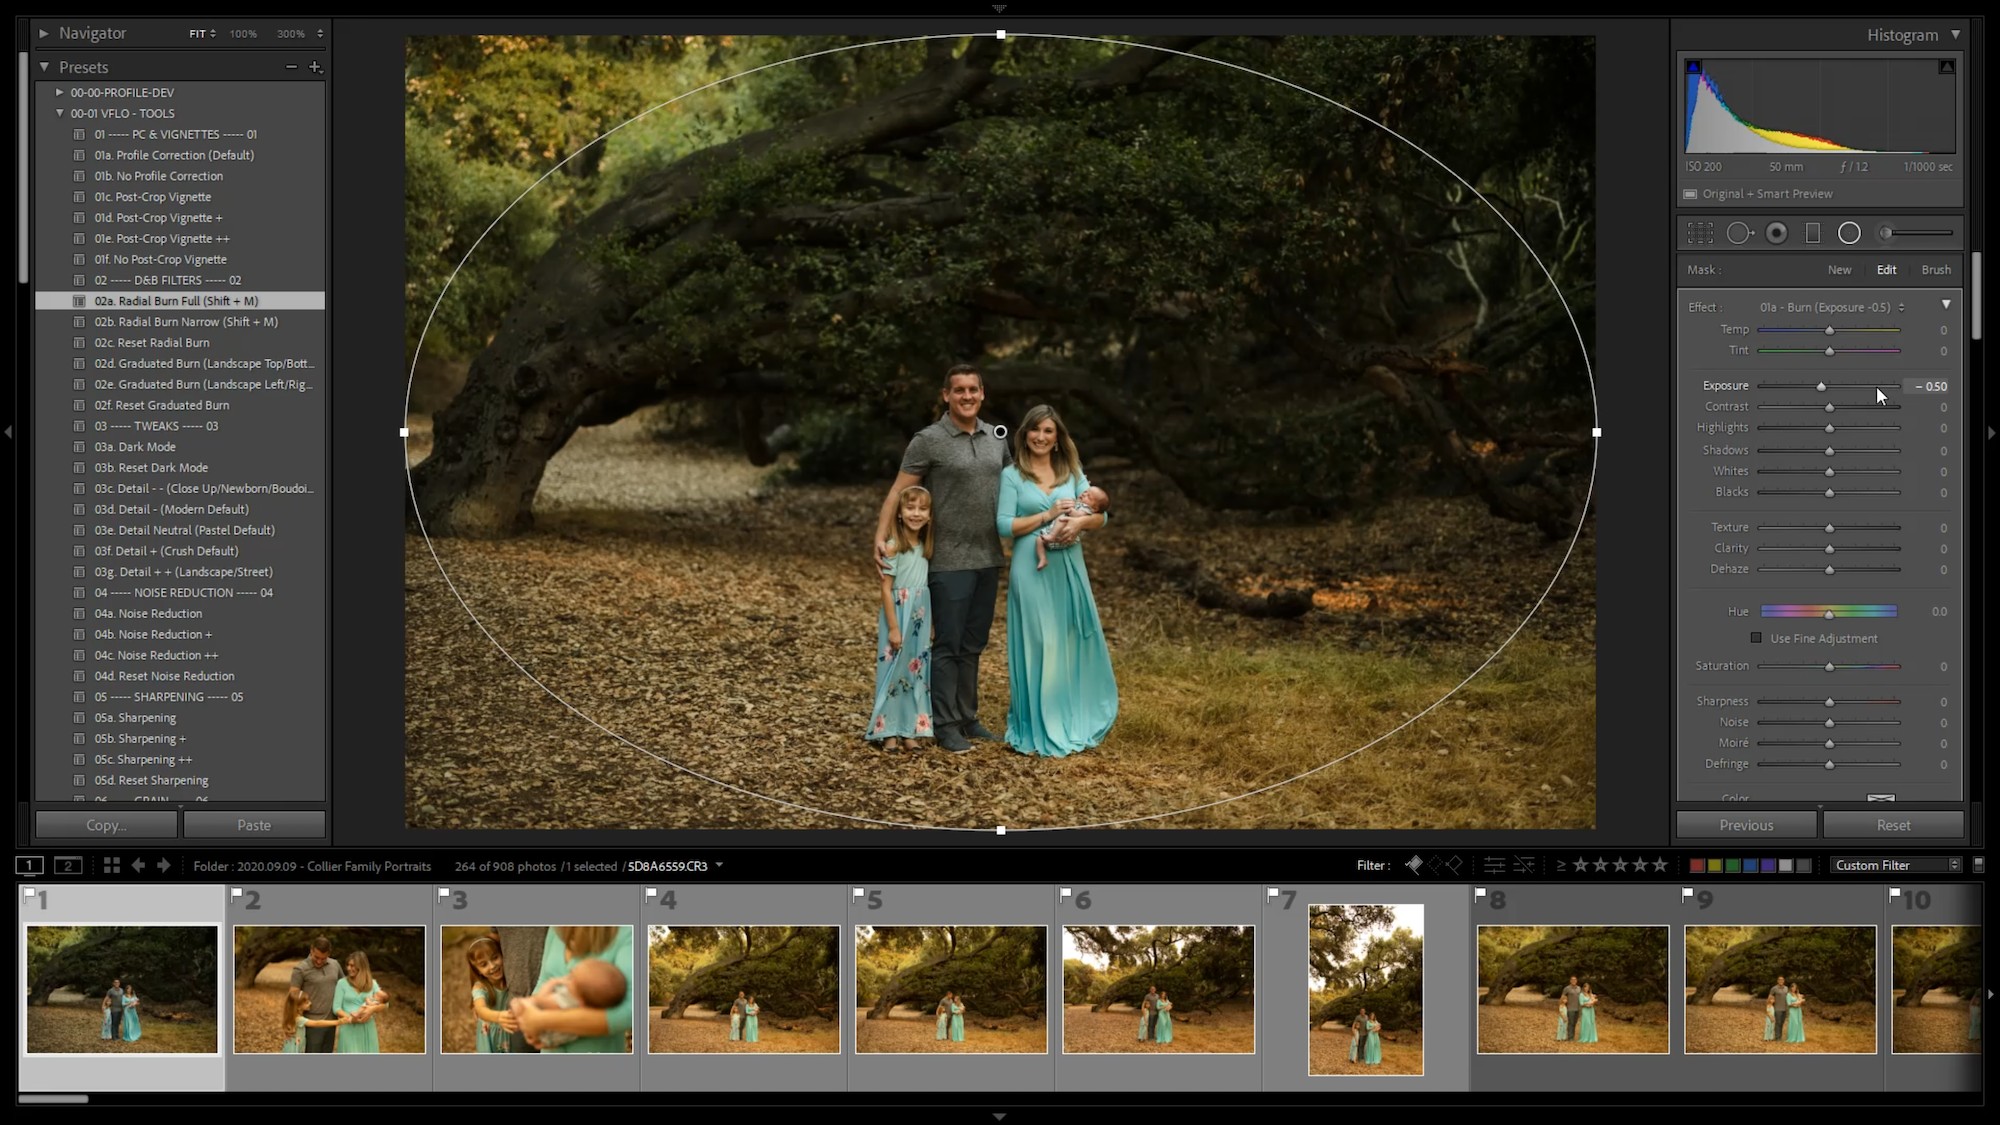
Task: Select the Crop Overlay tool
Action: click(1700, 233)
